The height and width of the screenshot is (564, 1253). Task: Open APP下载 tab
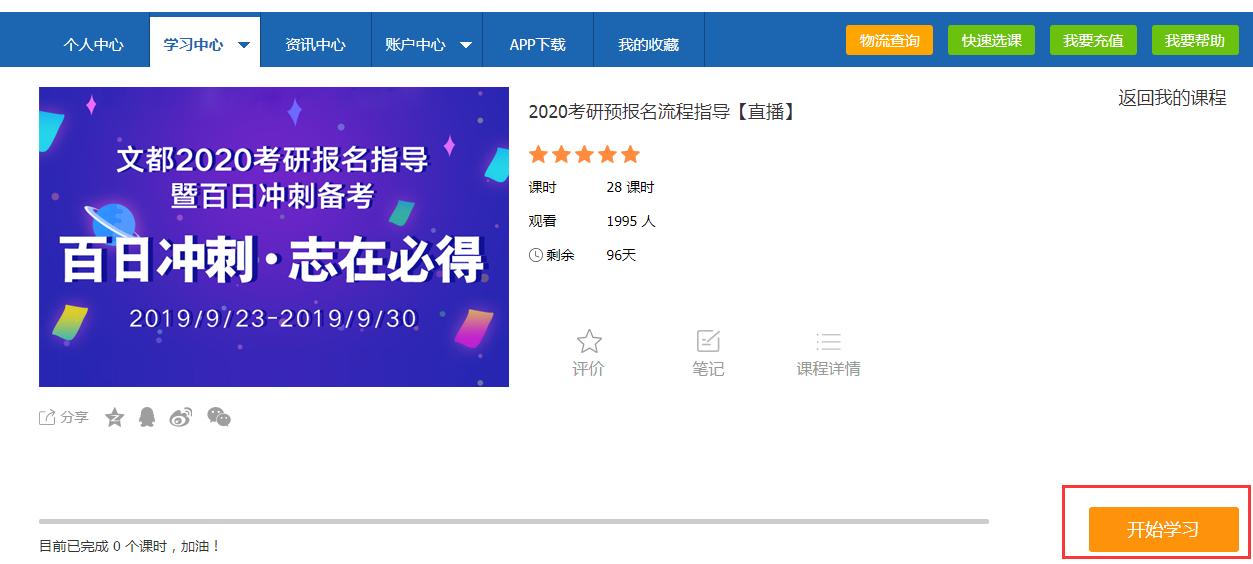click(x=538, y=44)
